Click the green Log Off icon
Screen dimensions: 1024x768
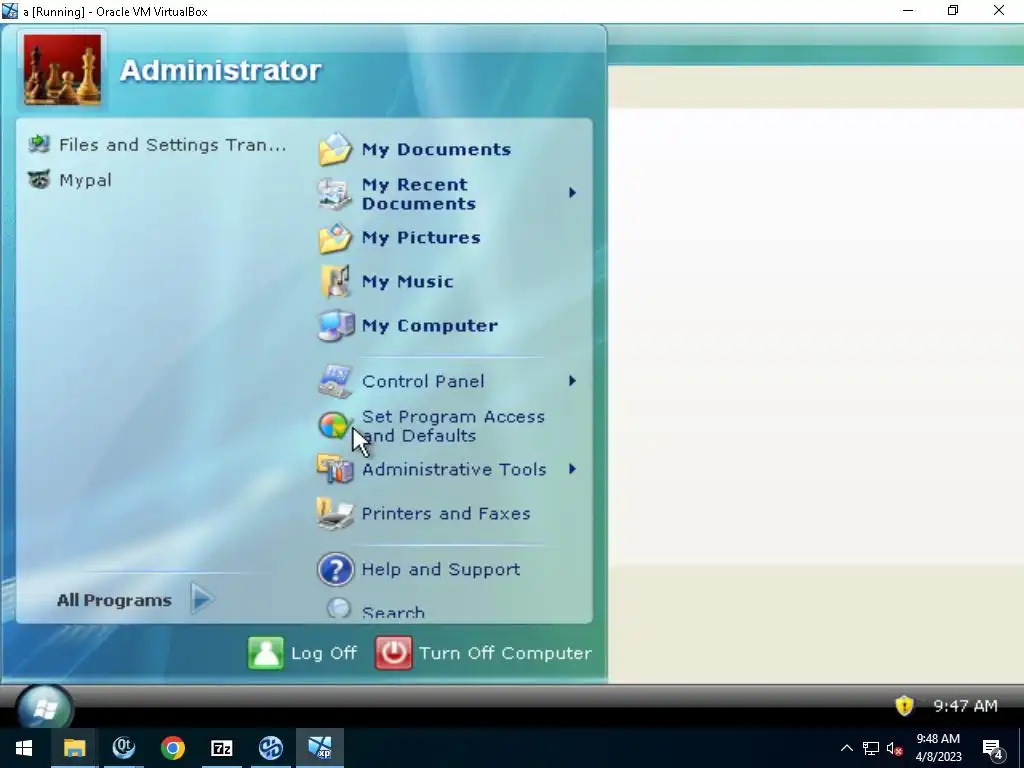(x=266, y=653)
